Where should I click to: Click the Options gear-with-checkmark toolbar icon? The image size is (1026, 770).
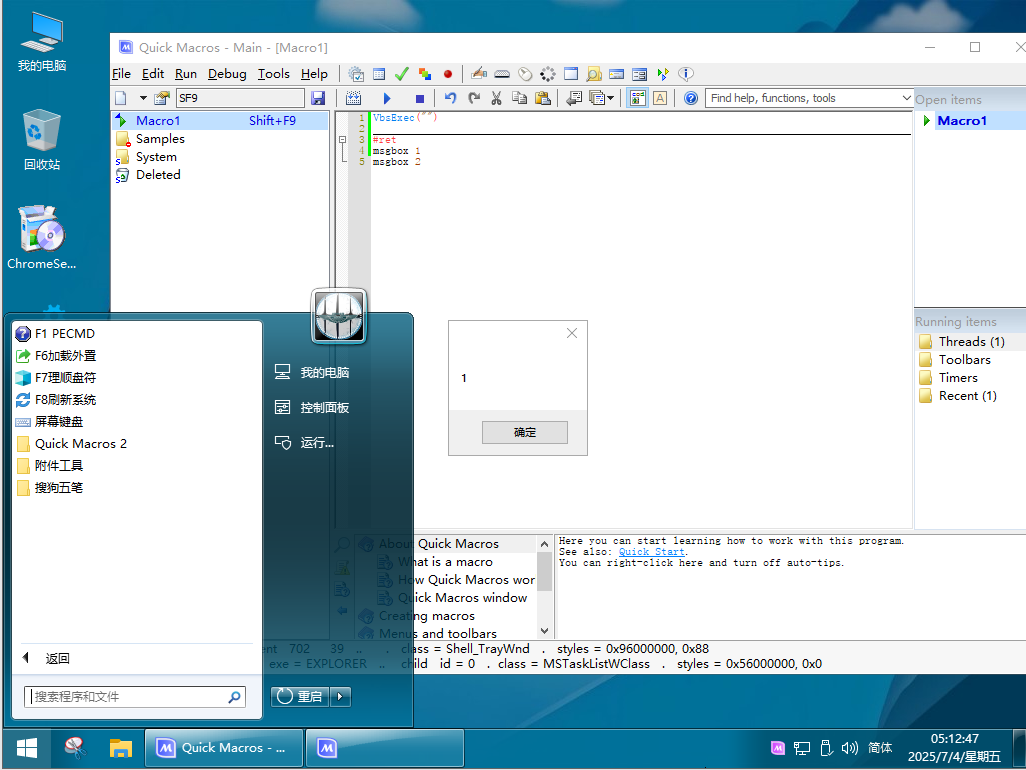click(x=356, y=74)
